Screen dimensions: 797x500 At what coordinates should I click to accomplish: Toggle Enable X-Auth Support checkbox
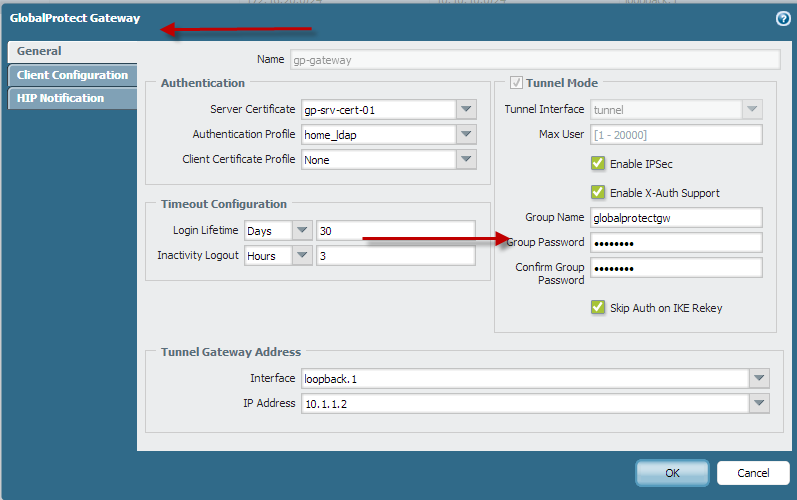tap(598, 192)
